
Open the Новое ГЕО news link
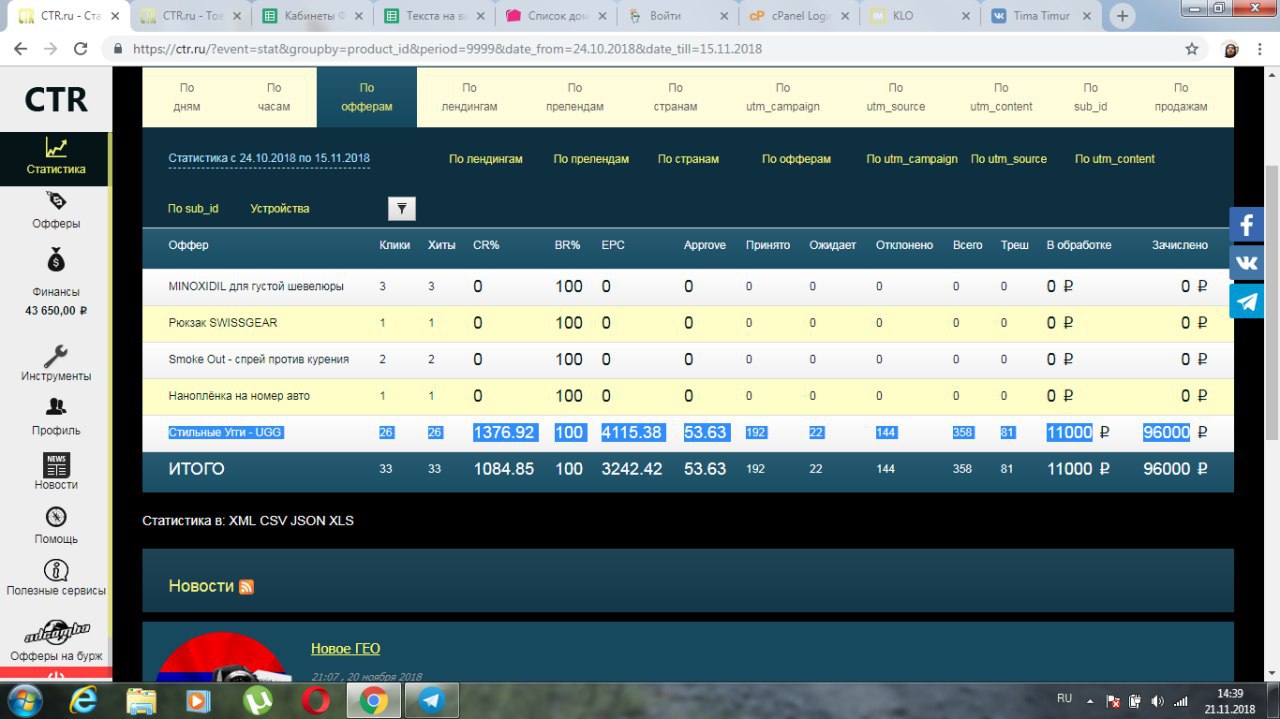click(x=345, y=649)
